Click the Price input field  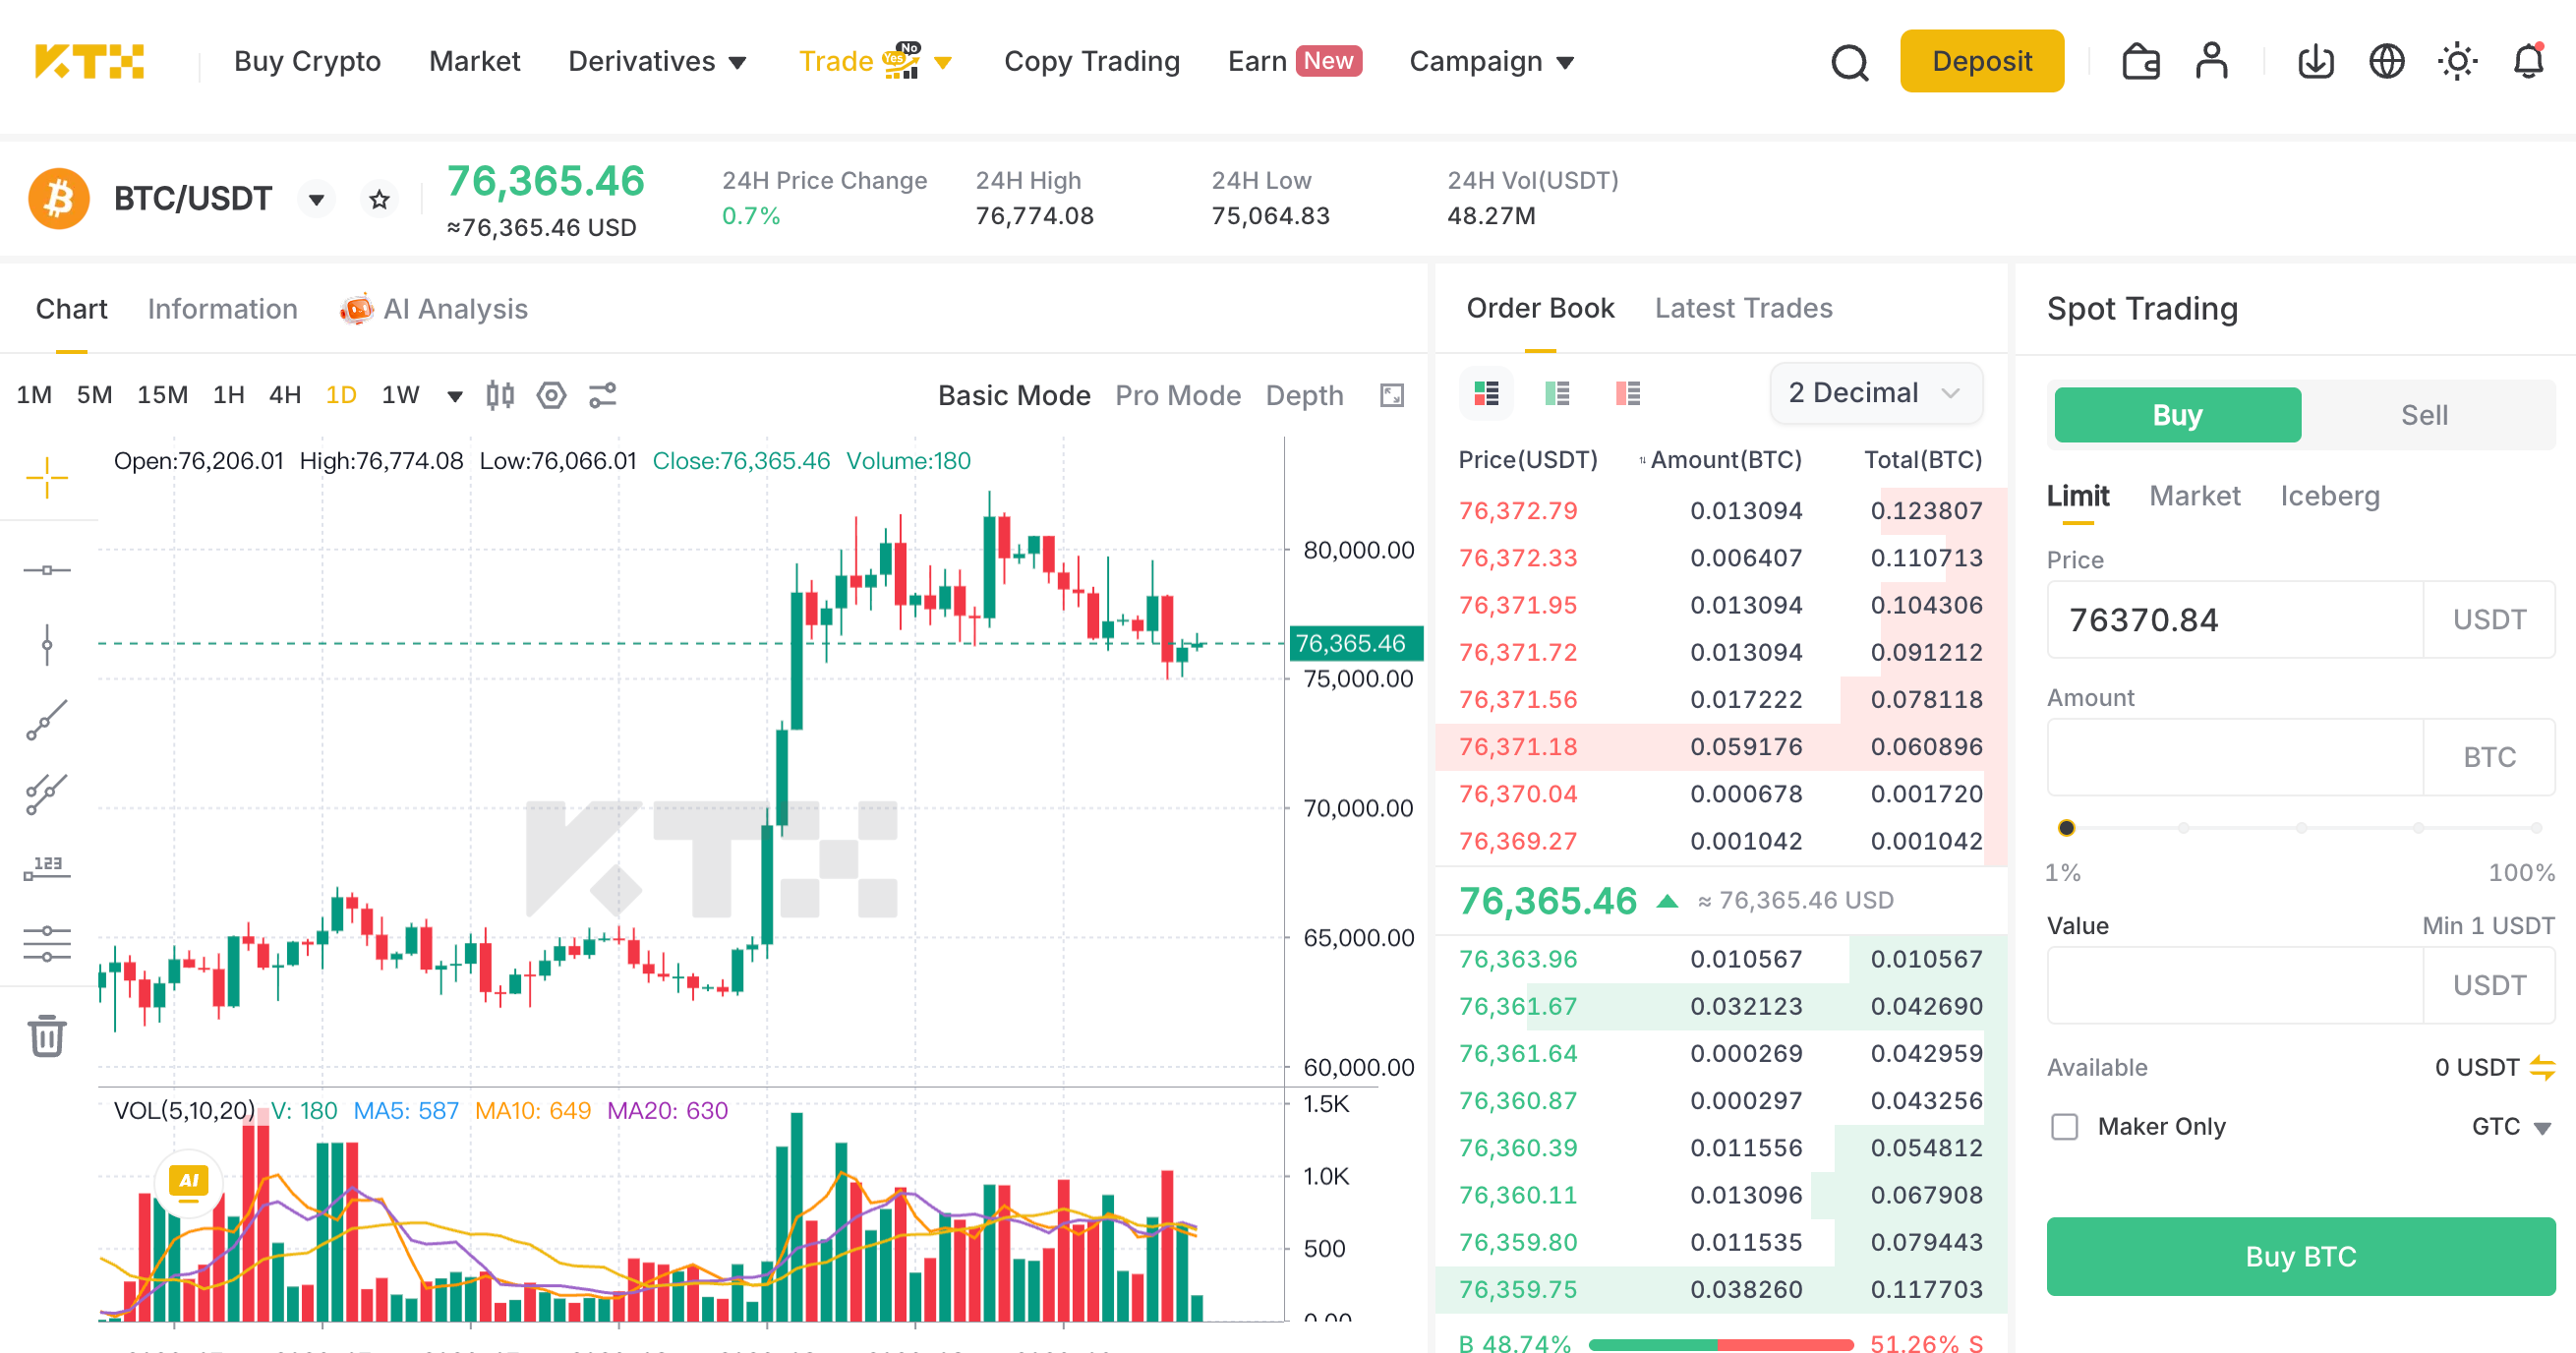click(2235, 620)
